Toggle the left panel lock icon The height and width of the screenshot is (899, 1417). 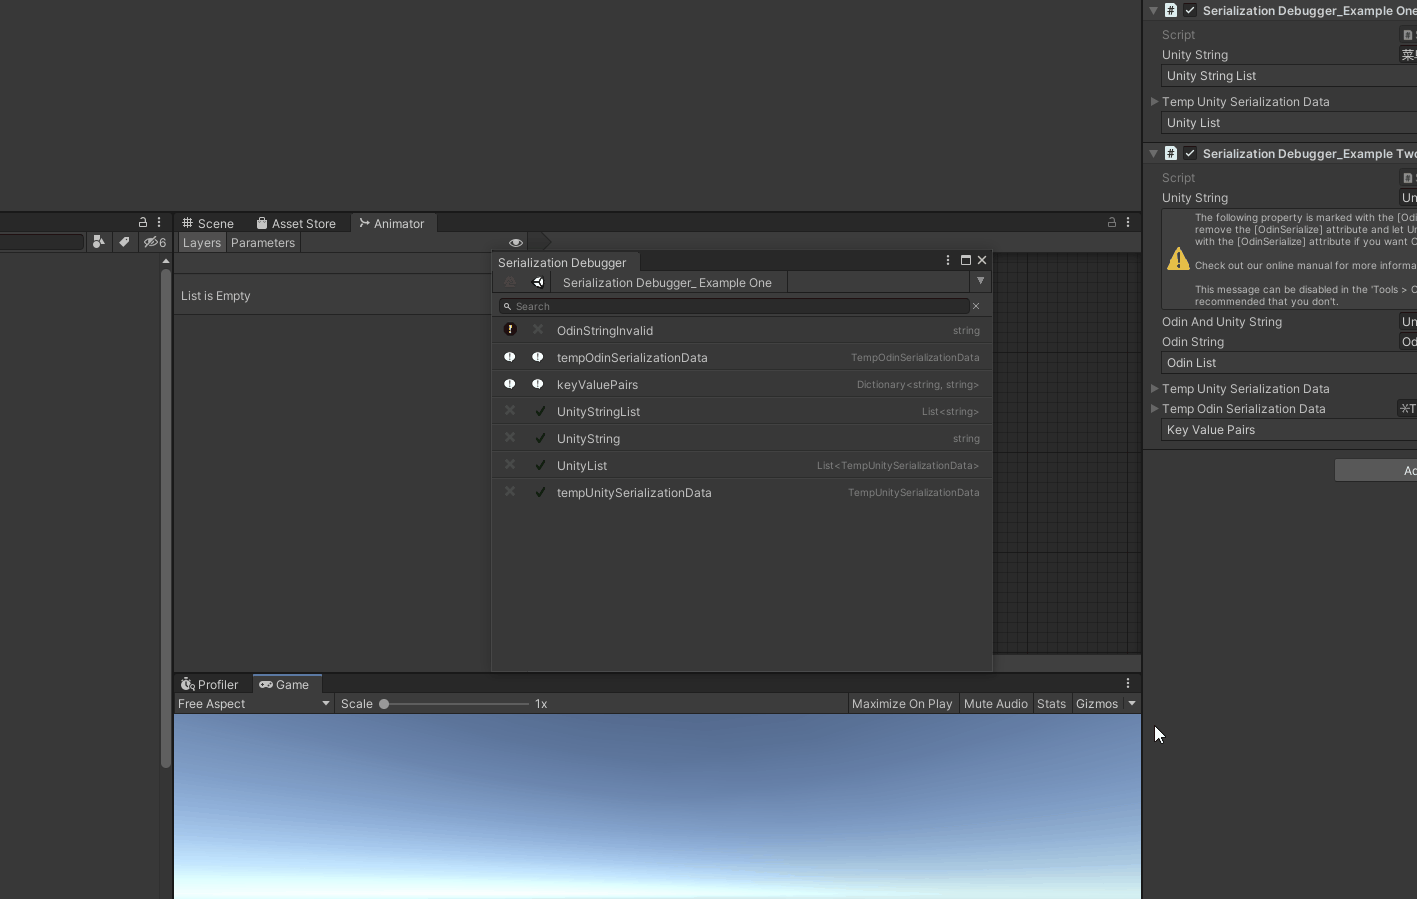143,222
